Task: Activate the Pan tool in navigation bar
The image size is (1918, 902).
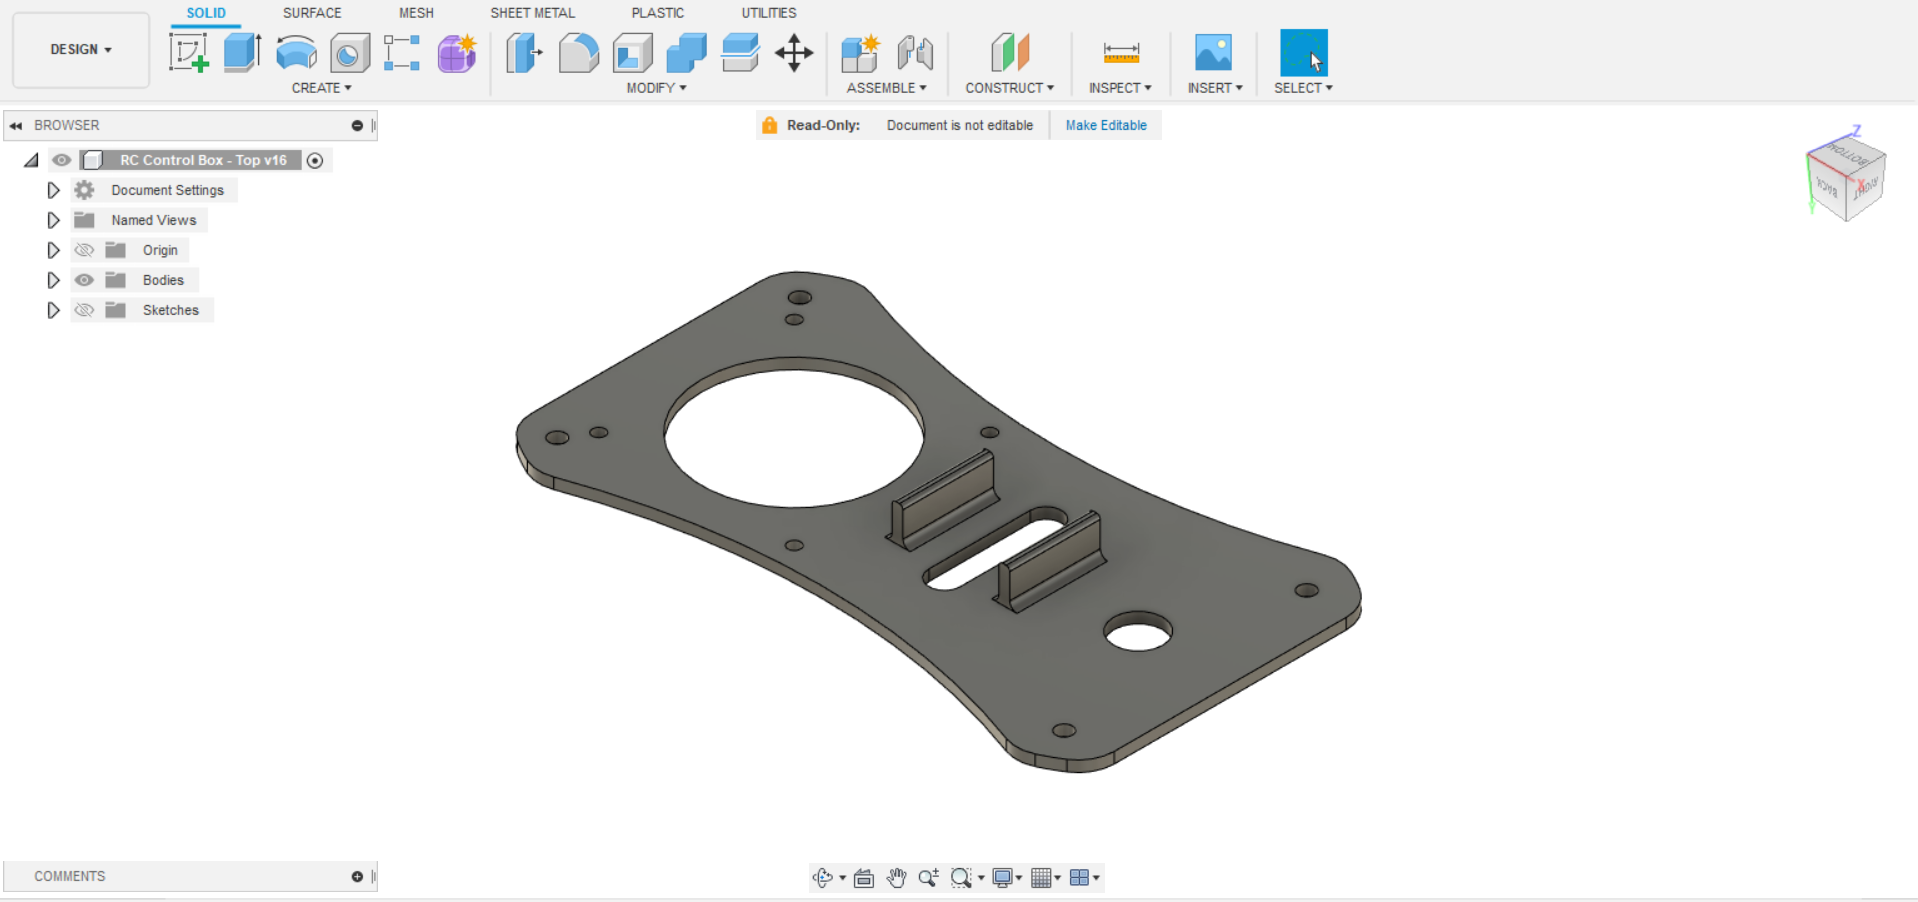Action: point(896,877)
